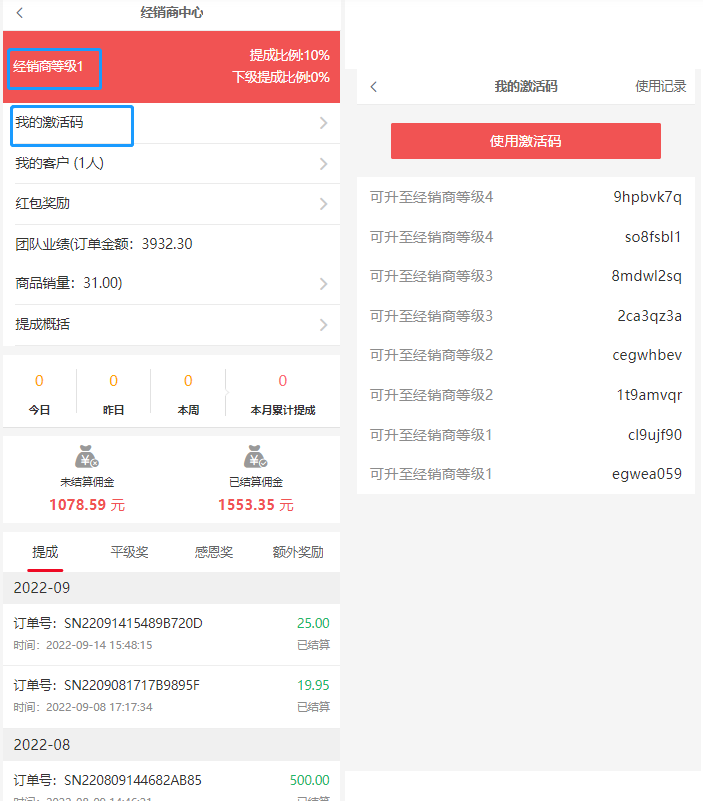703x801 pixels.
Task: Open the 红包奖励 row chevron
Action: click(x=323, y=204)
